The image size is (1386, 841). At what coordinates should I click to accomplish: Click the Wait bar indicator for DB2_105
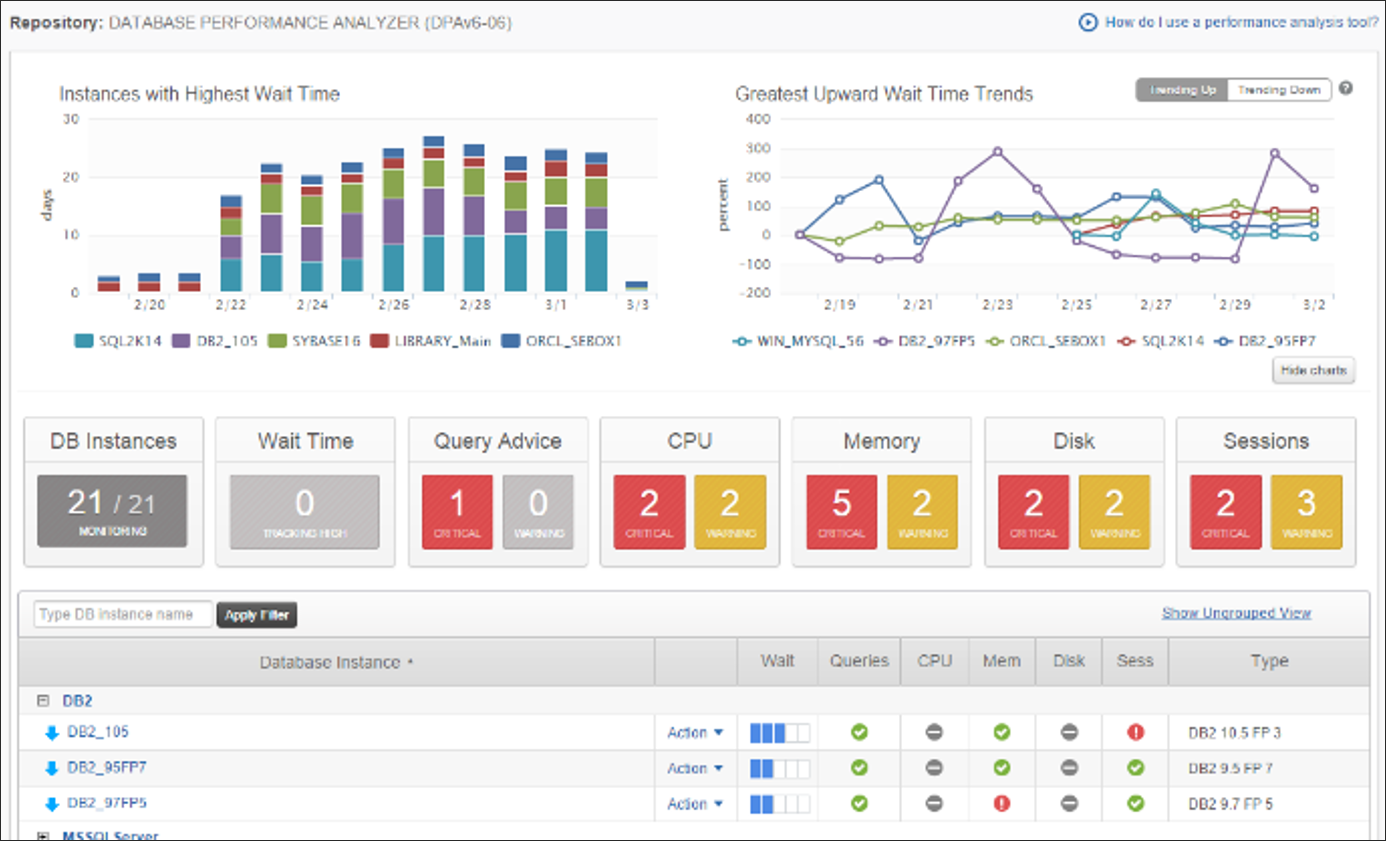pyautogui.click(x=779, y=733)
